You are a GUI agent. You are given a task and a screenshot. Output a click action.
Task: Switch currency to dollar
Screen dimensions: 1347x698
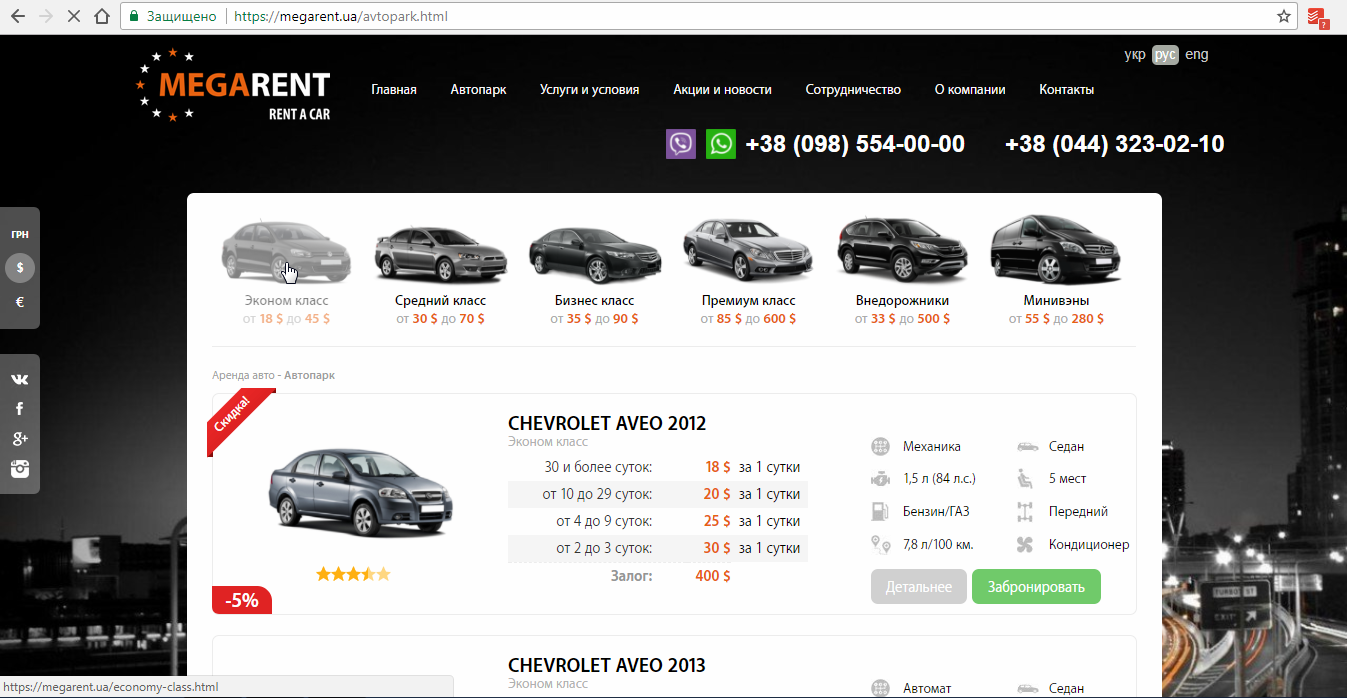point(20,268)
